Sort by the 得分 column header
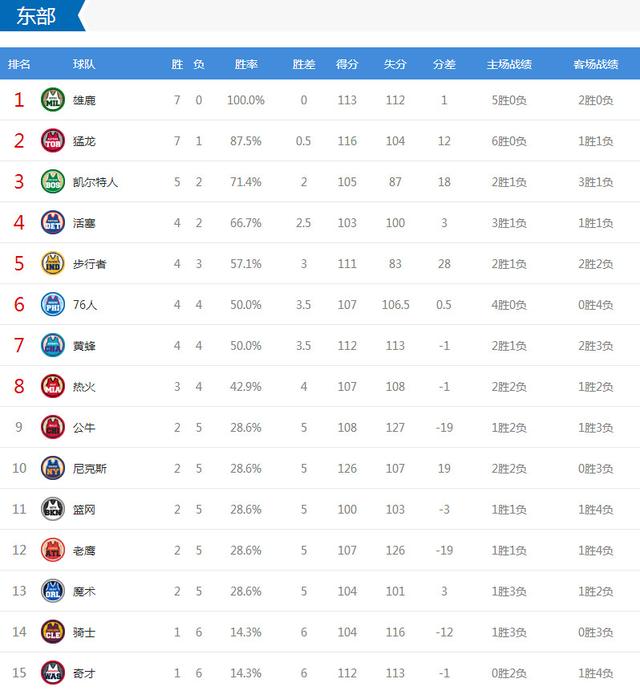640x691 pixels. [x=347, y=64]
